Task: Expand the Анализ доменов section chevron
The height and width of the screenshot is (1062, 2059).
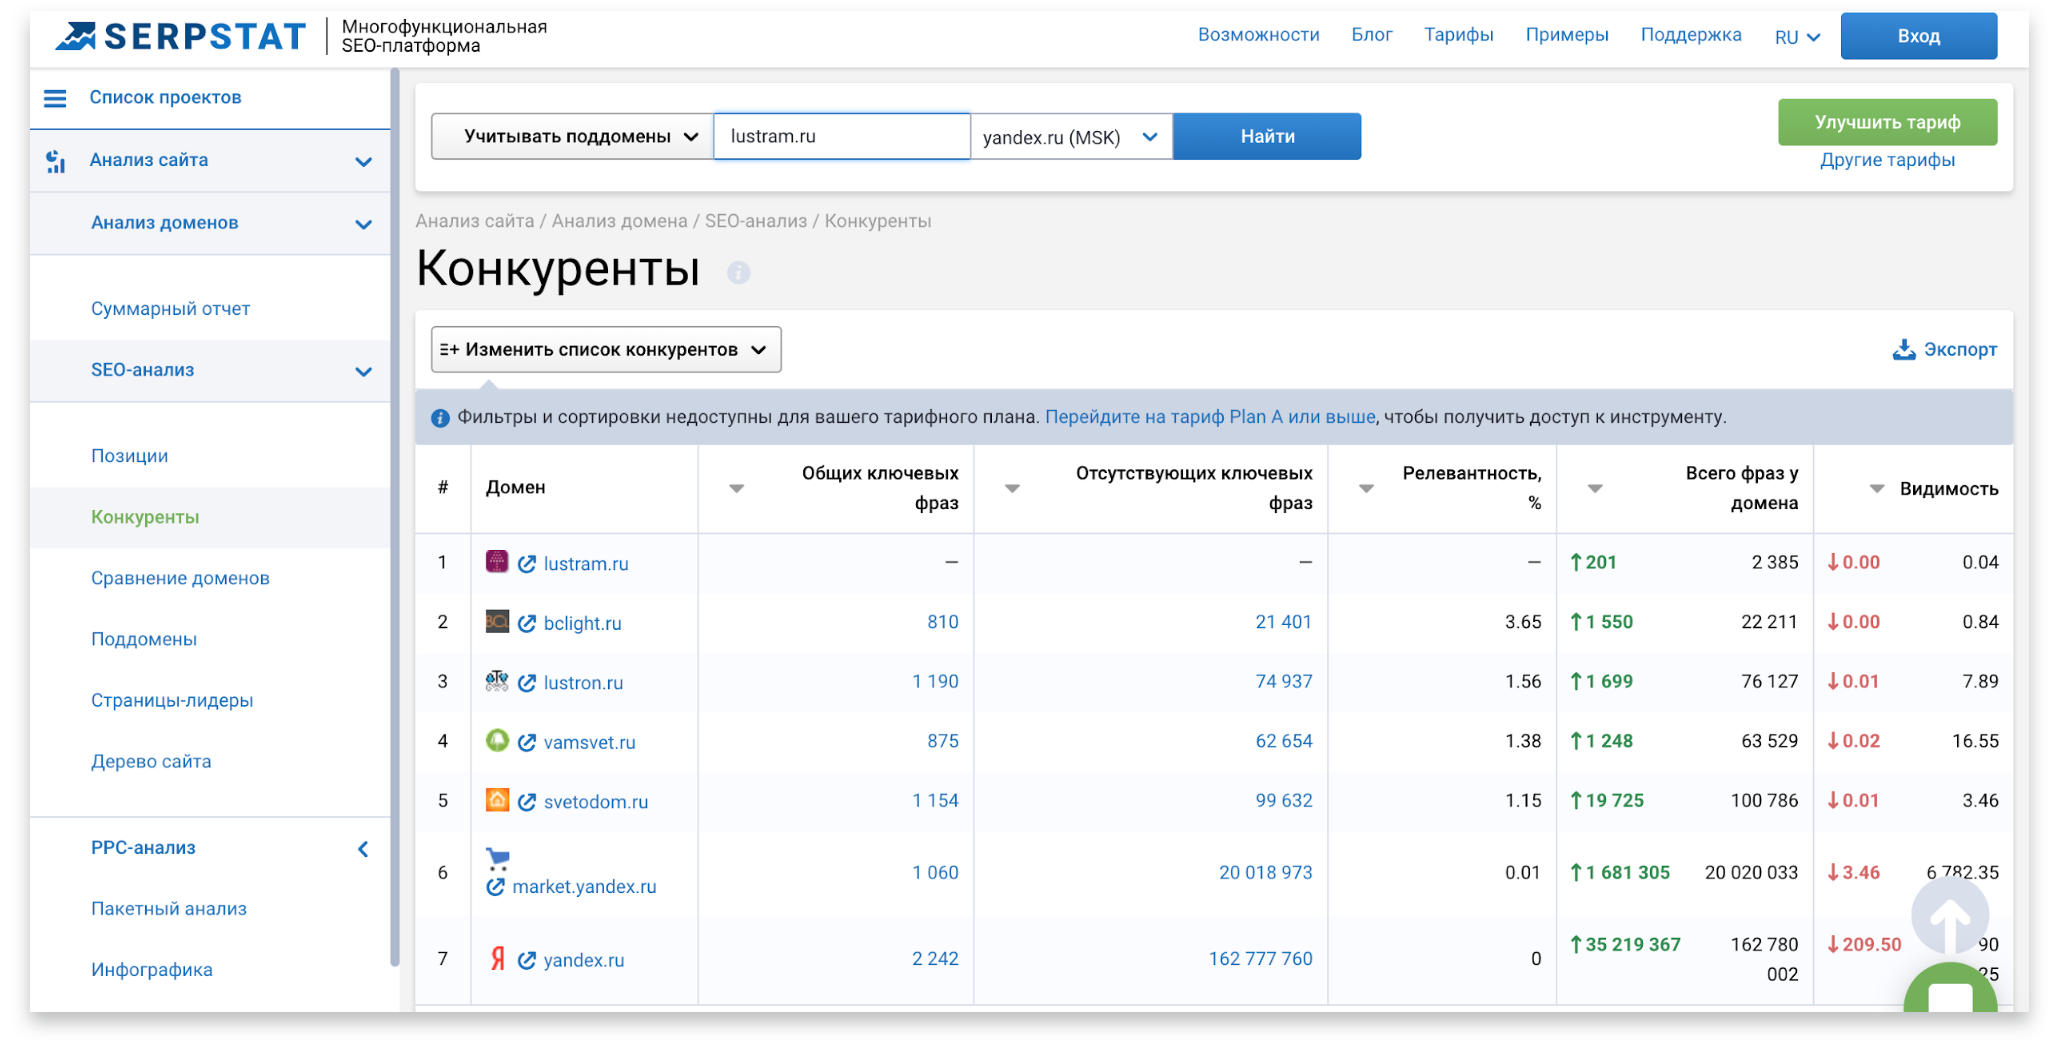Action: tap(364, 225)
